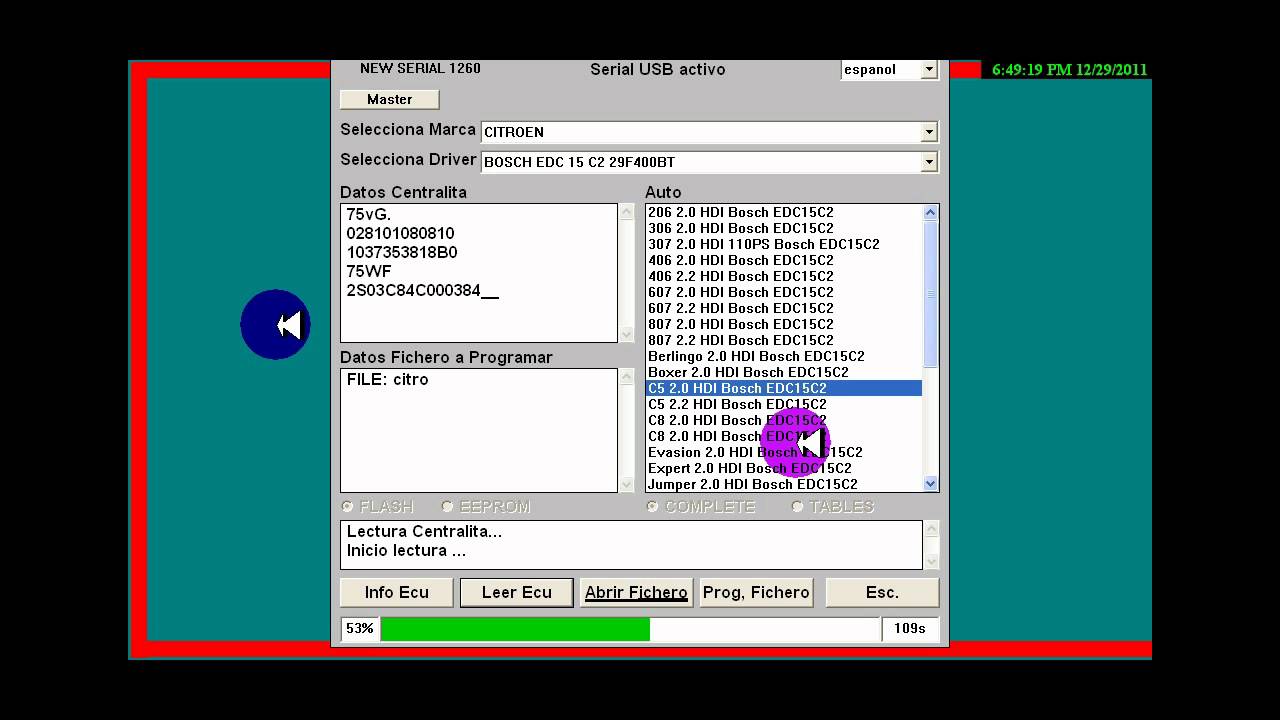
Task: Click up arrow of the log box scrollbar
Action: (932, 529)
